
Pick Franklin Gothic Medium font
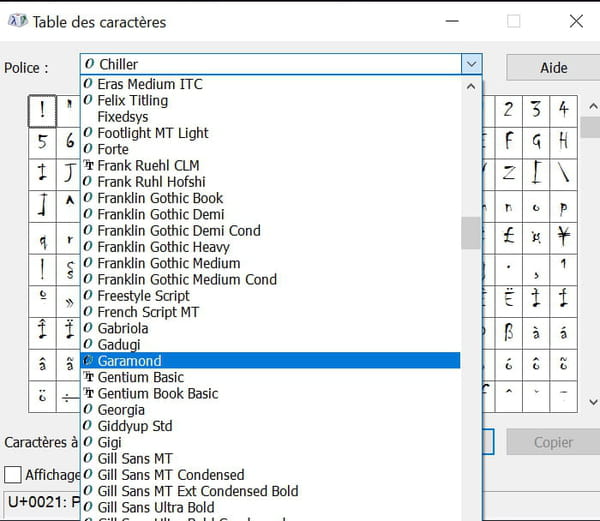click(x=270, y=263)
